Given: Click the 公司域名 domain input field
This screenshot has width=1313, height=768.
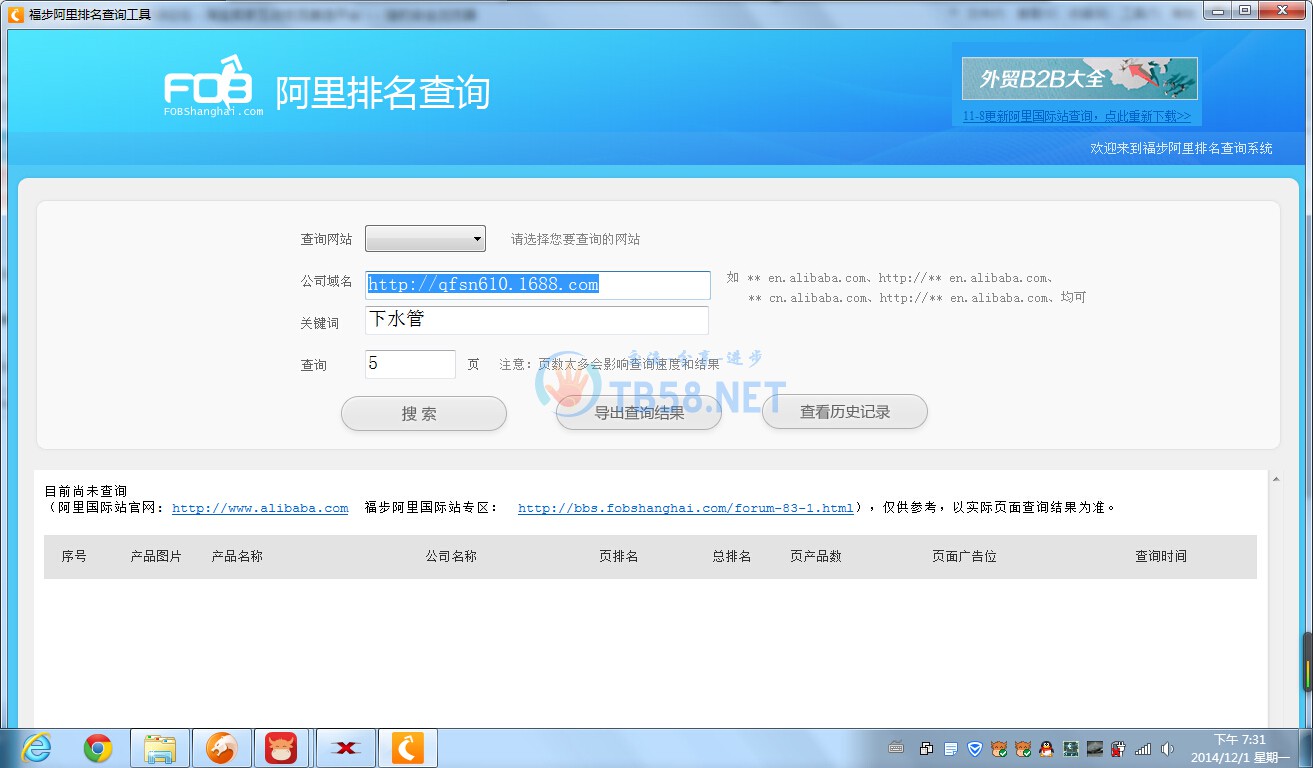Looking at the screenshot, I should click(x=537, y=285).
